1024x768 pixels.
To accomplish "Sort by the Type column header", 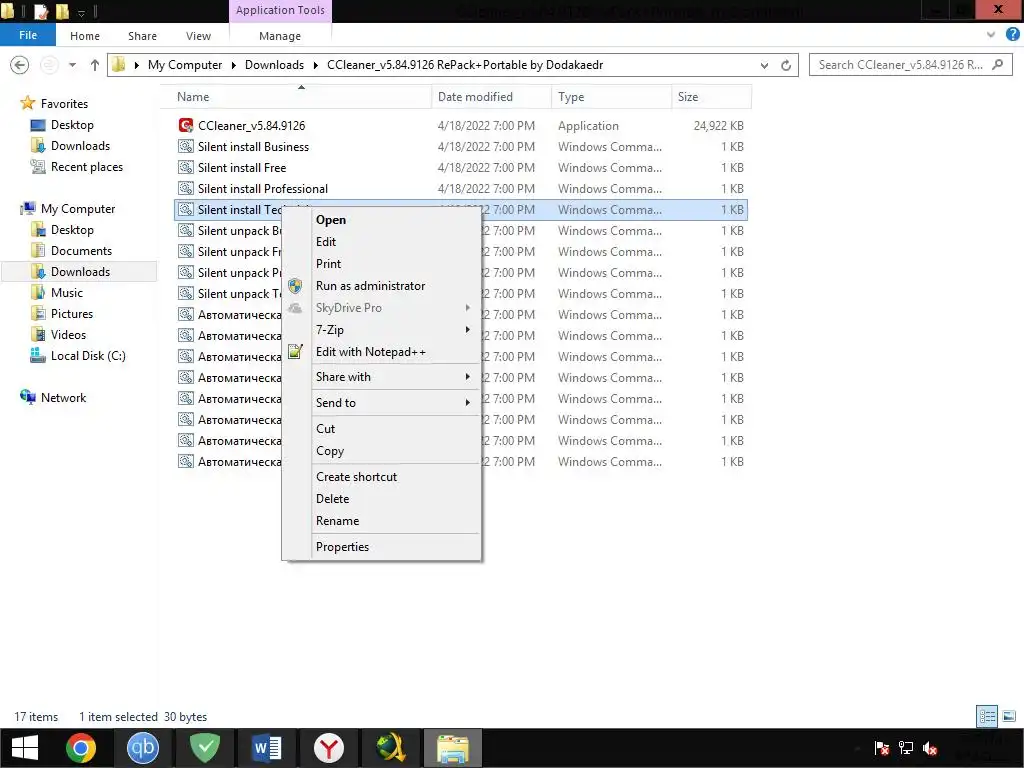I will (x=611, y=97).
